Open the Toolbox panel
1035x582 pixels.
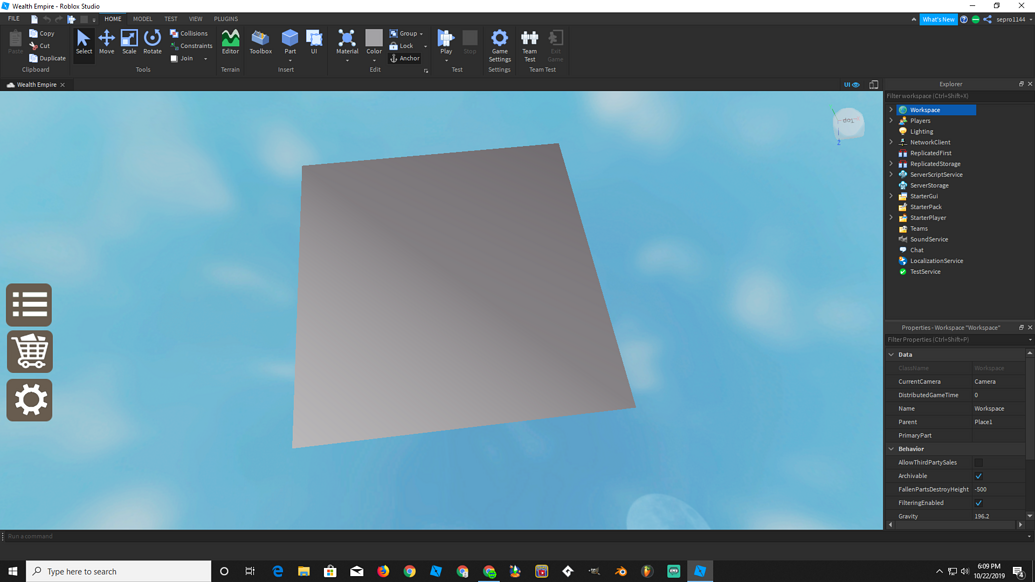(261, 42)
